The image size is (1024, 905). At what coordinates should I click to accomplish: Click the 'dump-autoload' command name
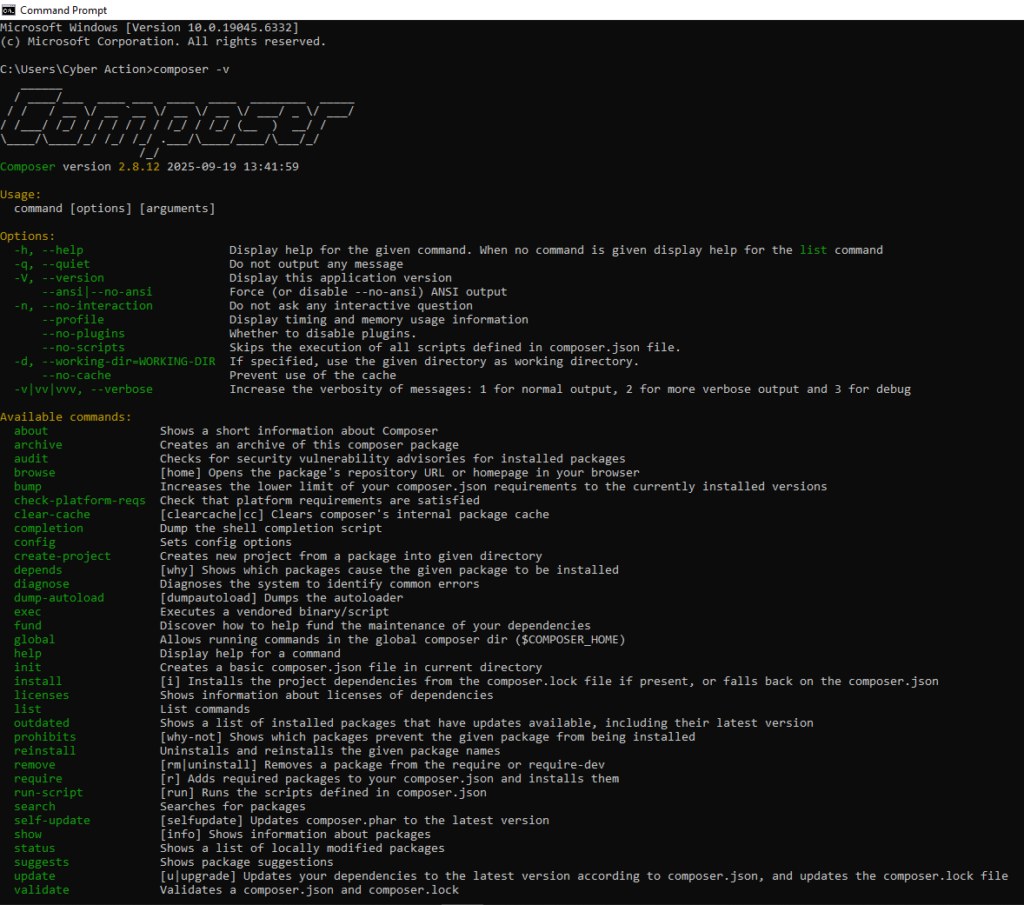[x=59, y=598]
